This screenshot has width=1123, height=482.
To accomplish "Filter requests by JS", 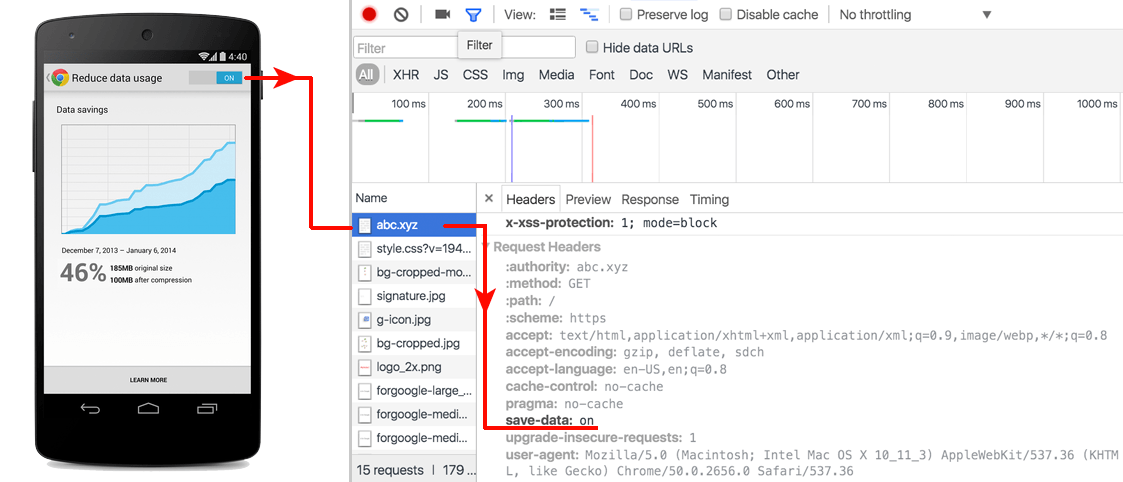I will [x=441, y=74].
